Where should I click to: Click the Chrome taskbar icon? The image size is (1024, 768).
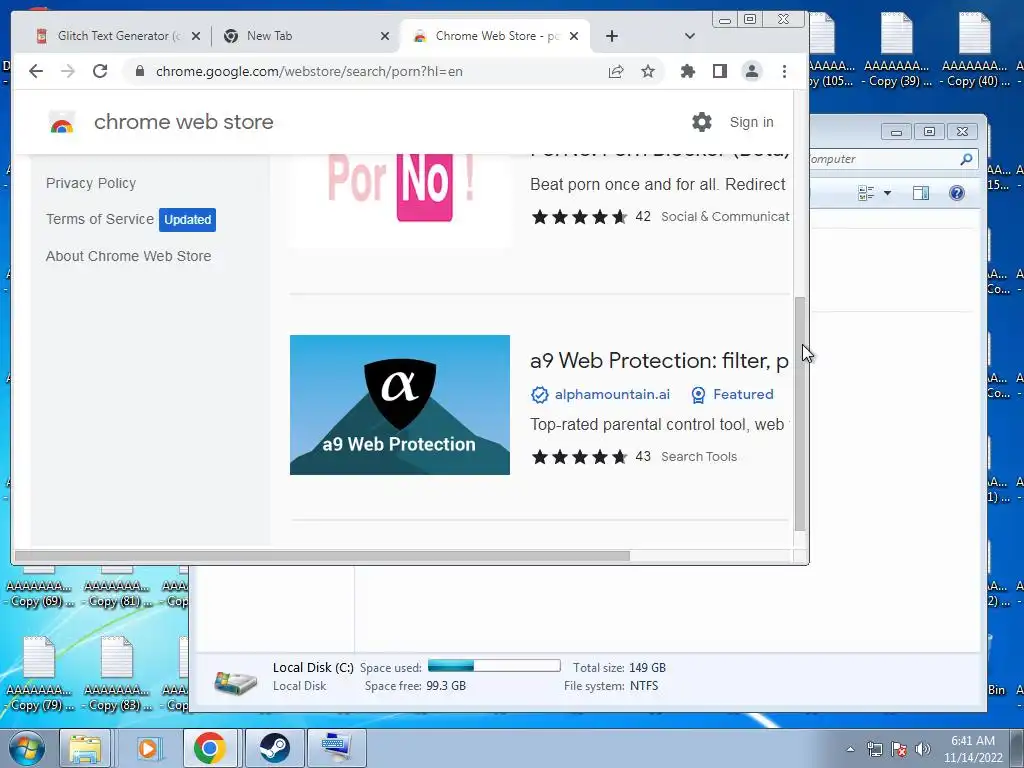(210, 748)
